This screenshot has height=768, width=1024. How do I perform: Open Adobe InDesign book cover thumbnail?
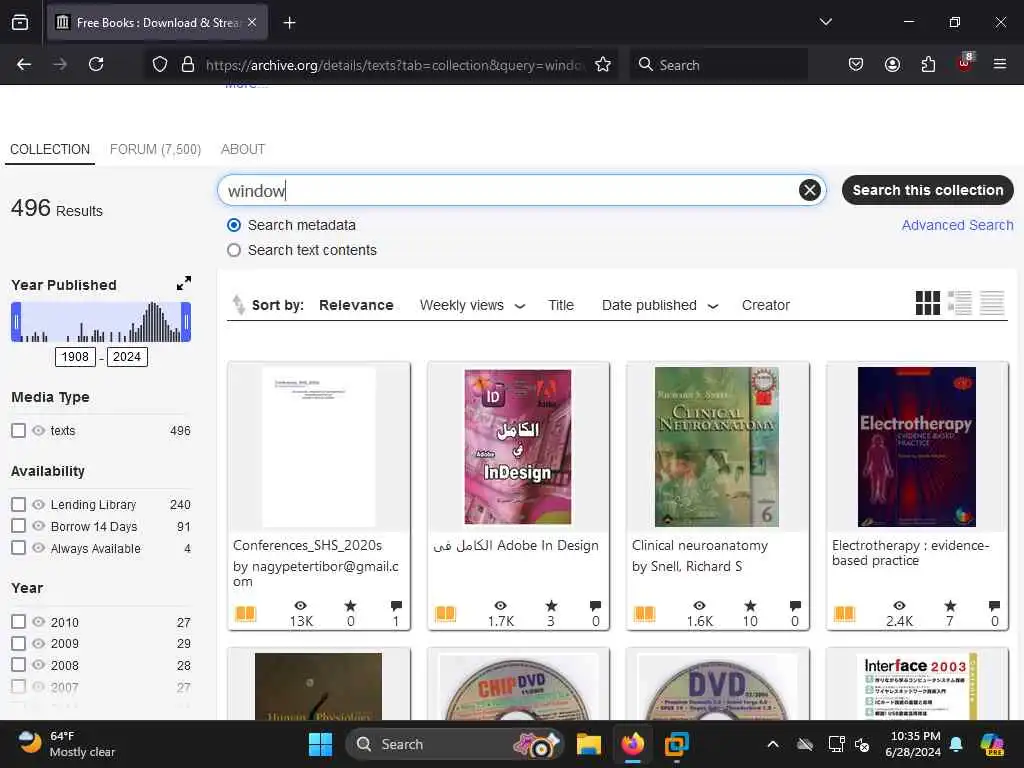click(x=518, y=447)
